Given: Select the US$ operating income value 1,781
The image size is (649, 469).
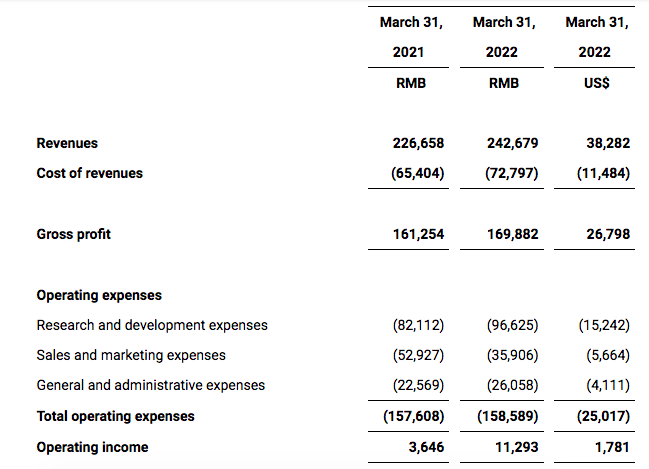Looking at the screenshot, I should pos(612,447).
